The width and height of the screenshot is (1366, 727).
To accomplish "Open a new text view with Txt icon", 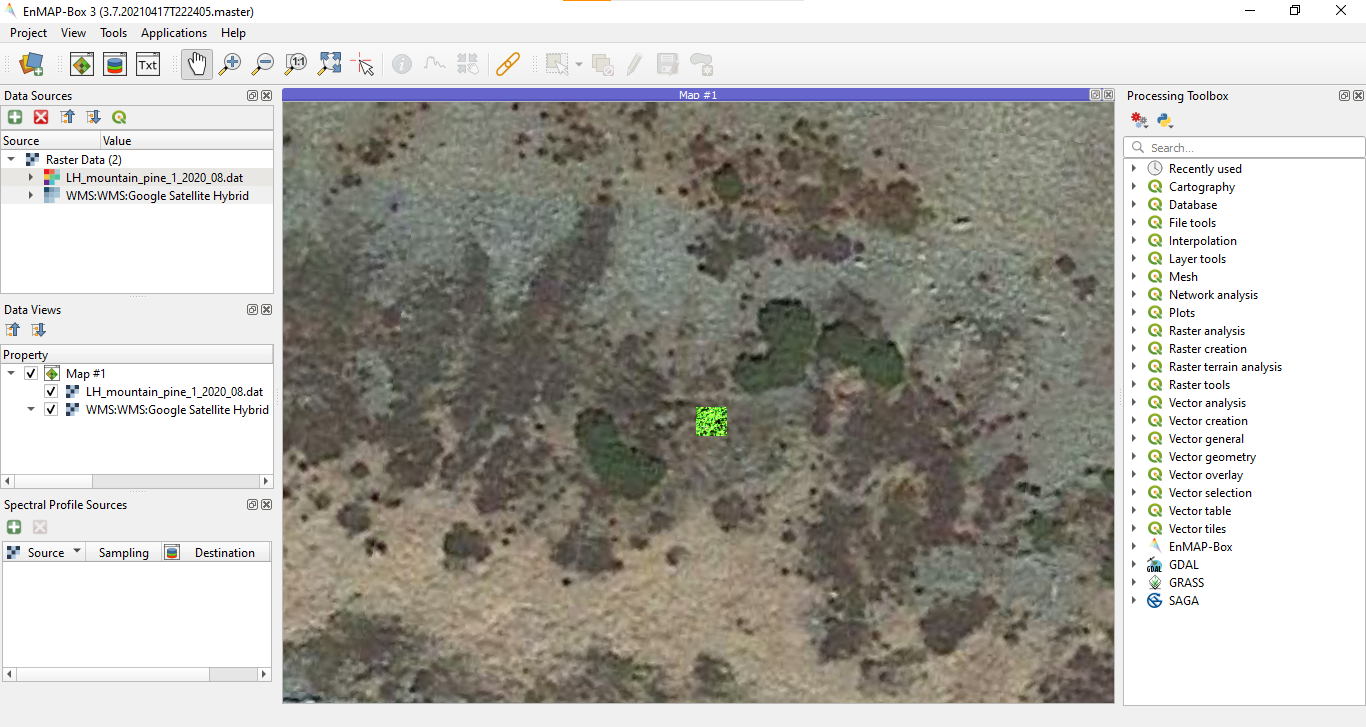I will click(x=148, y=63).
